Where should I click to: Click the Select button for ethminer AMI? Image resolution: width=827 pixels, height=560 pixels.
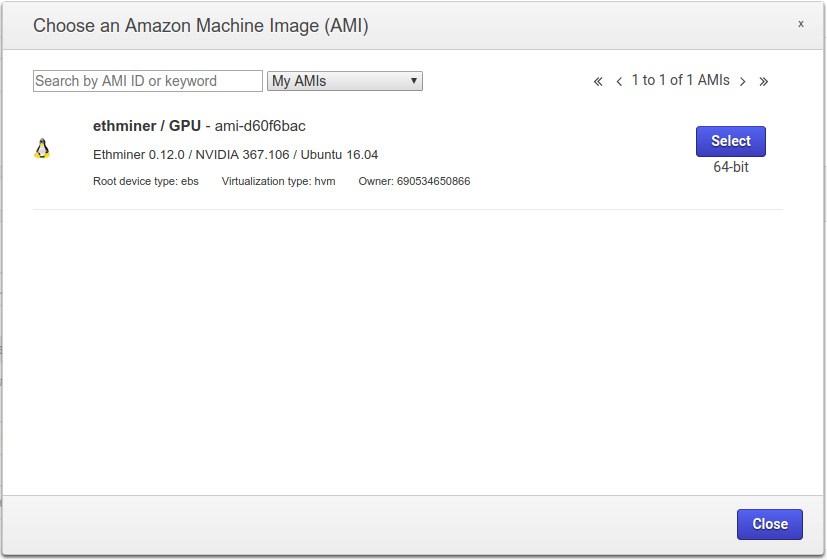730,141
